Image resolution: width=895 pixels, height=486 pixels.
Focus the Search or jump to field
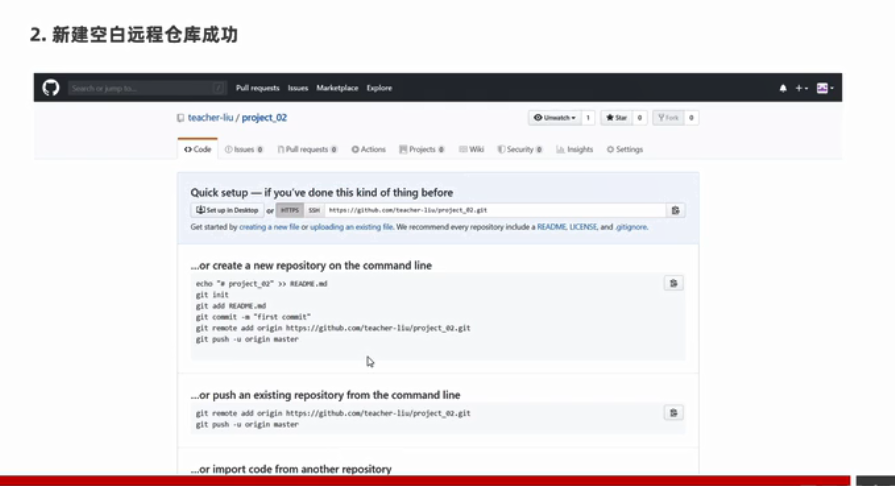tap(147, 88)
